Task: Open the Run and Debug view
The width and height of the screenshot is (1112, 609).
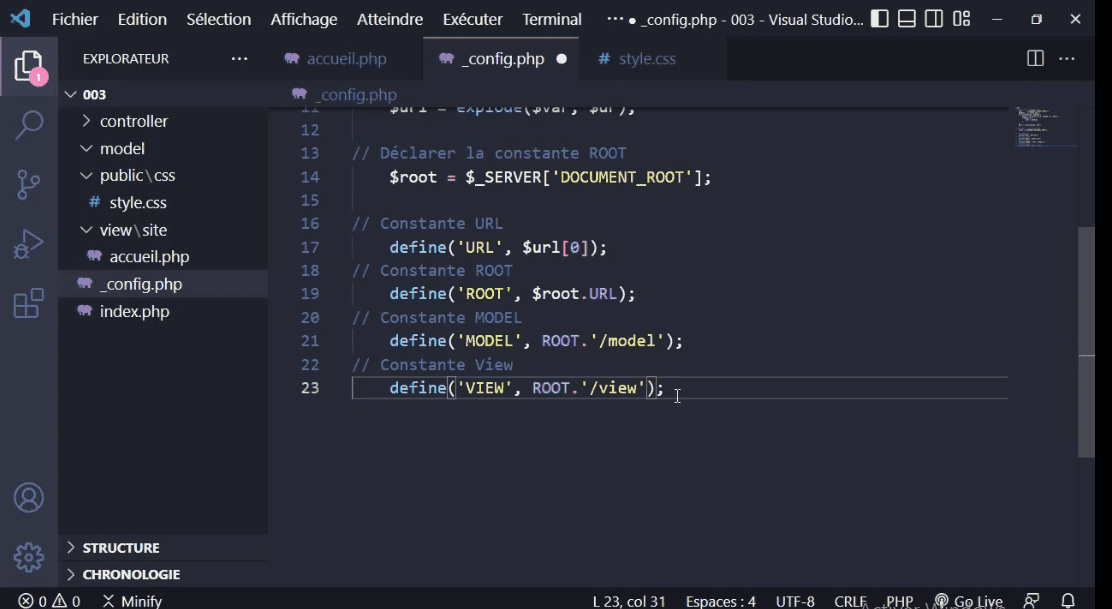Action: [29, 242]
